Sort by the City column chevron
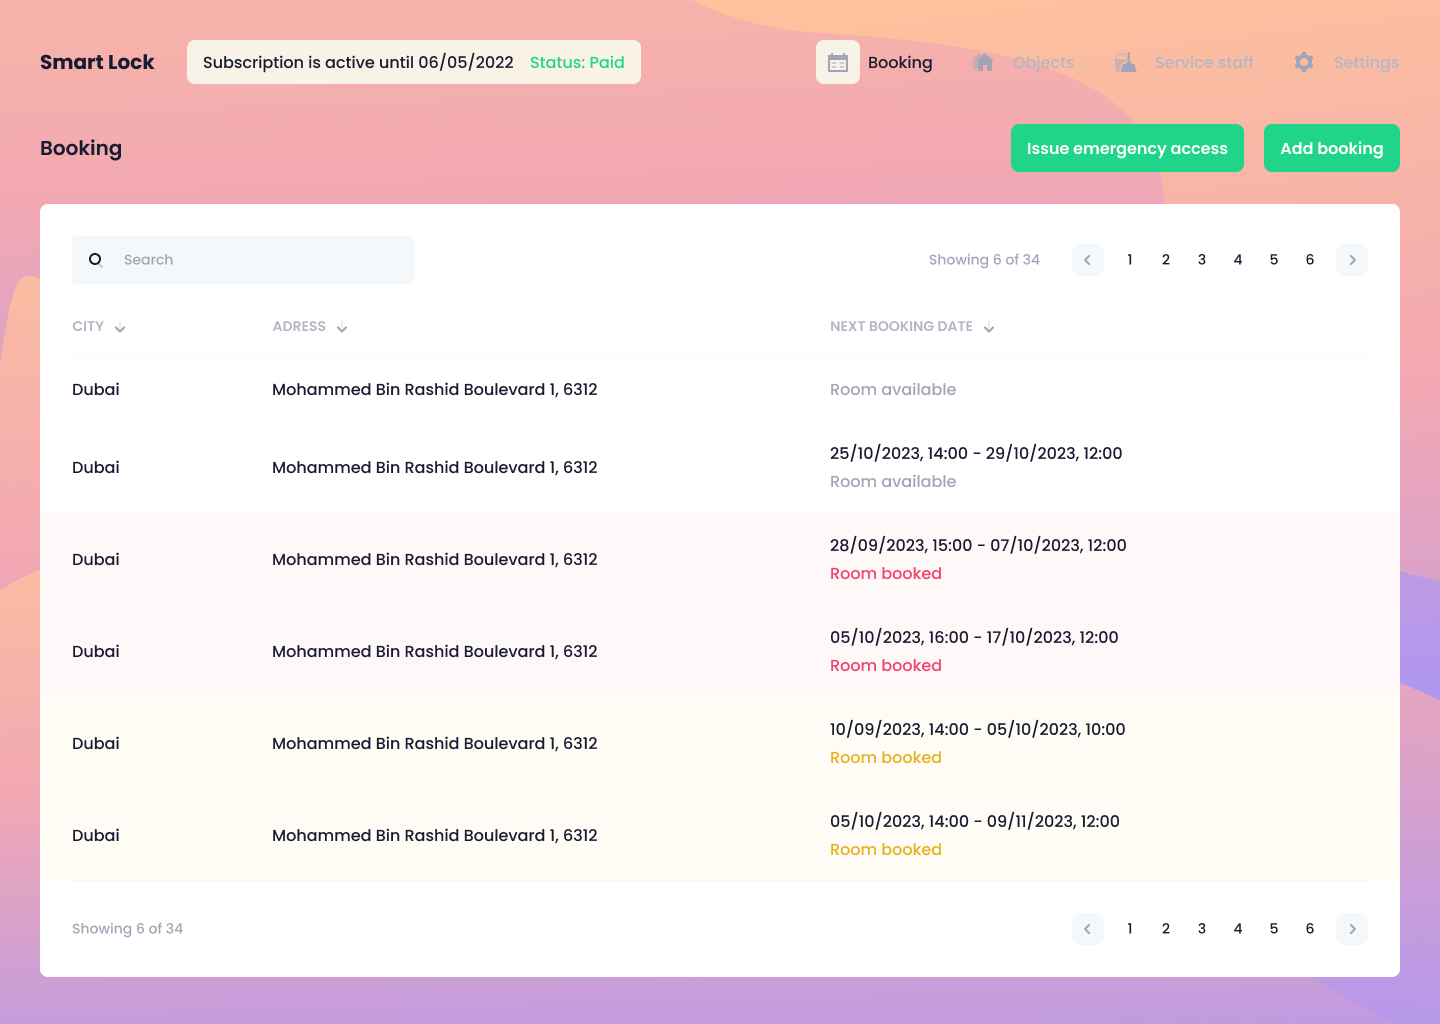1440x1024 pixels. (x=120, y=328)
